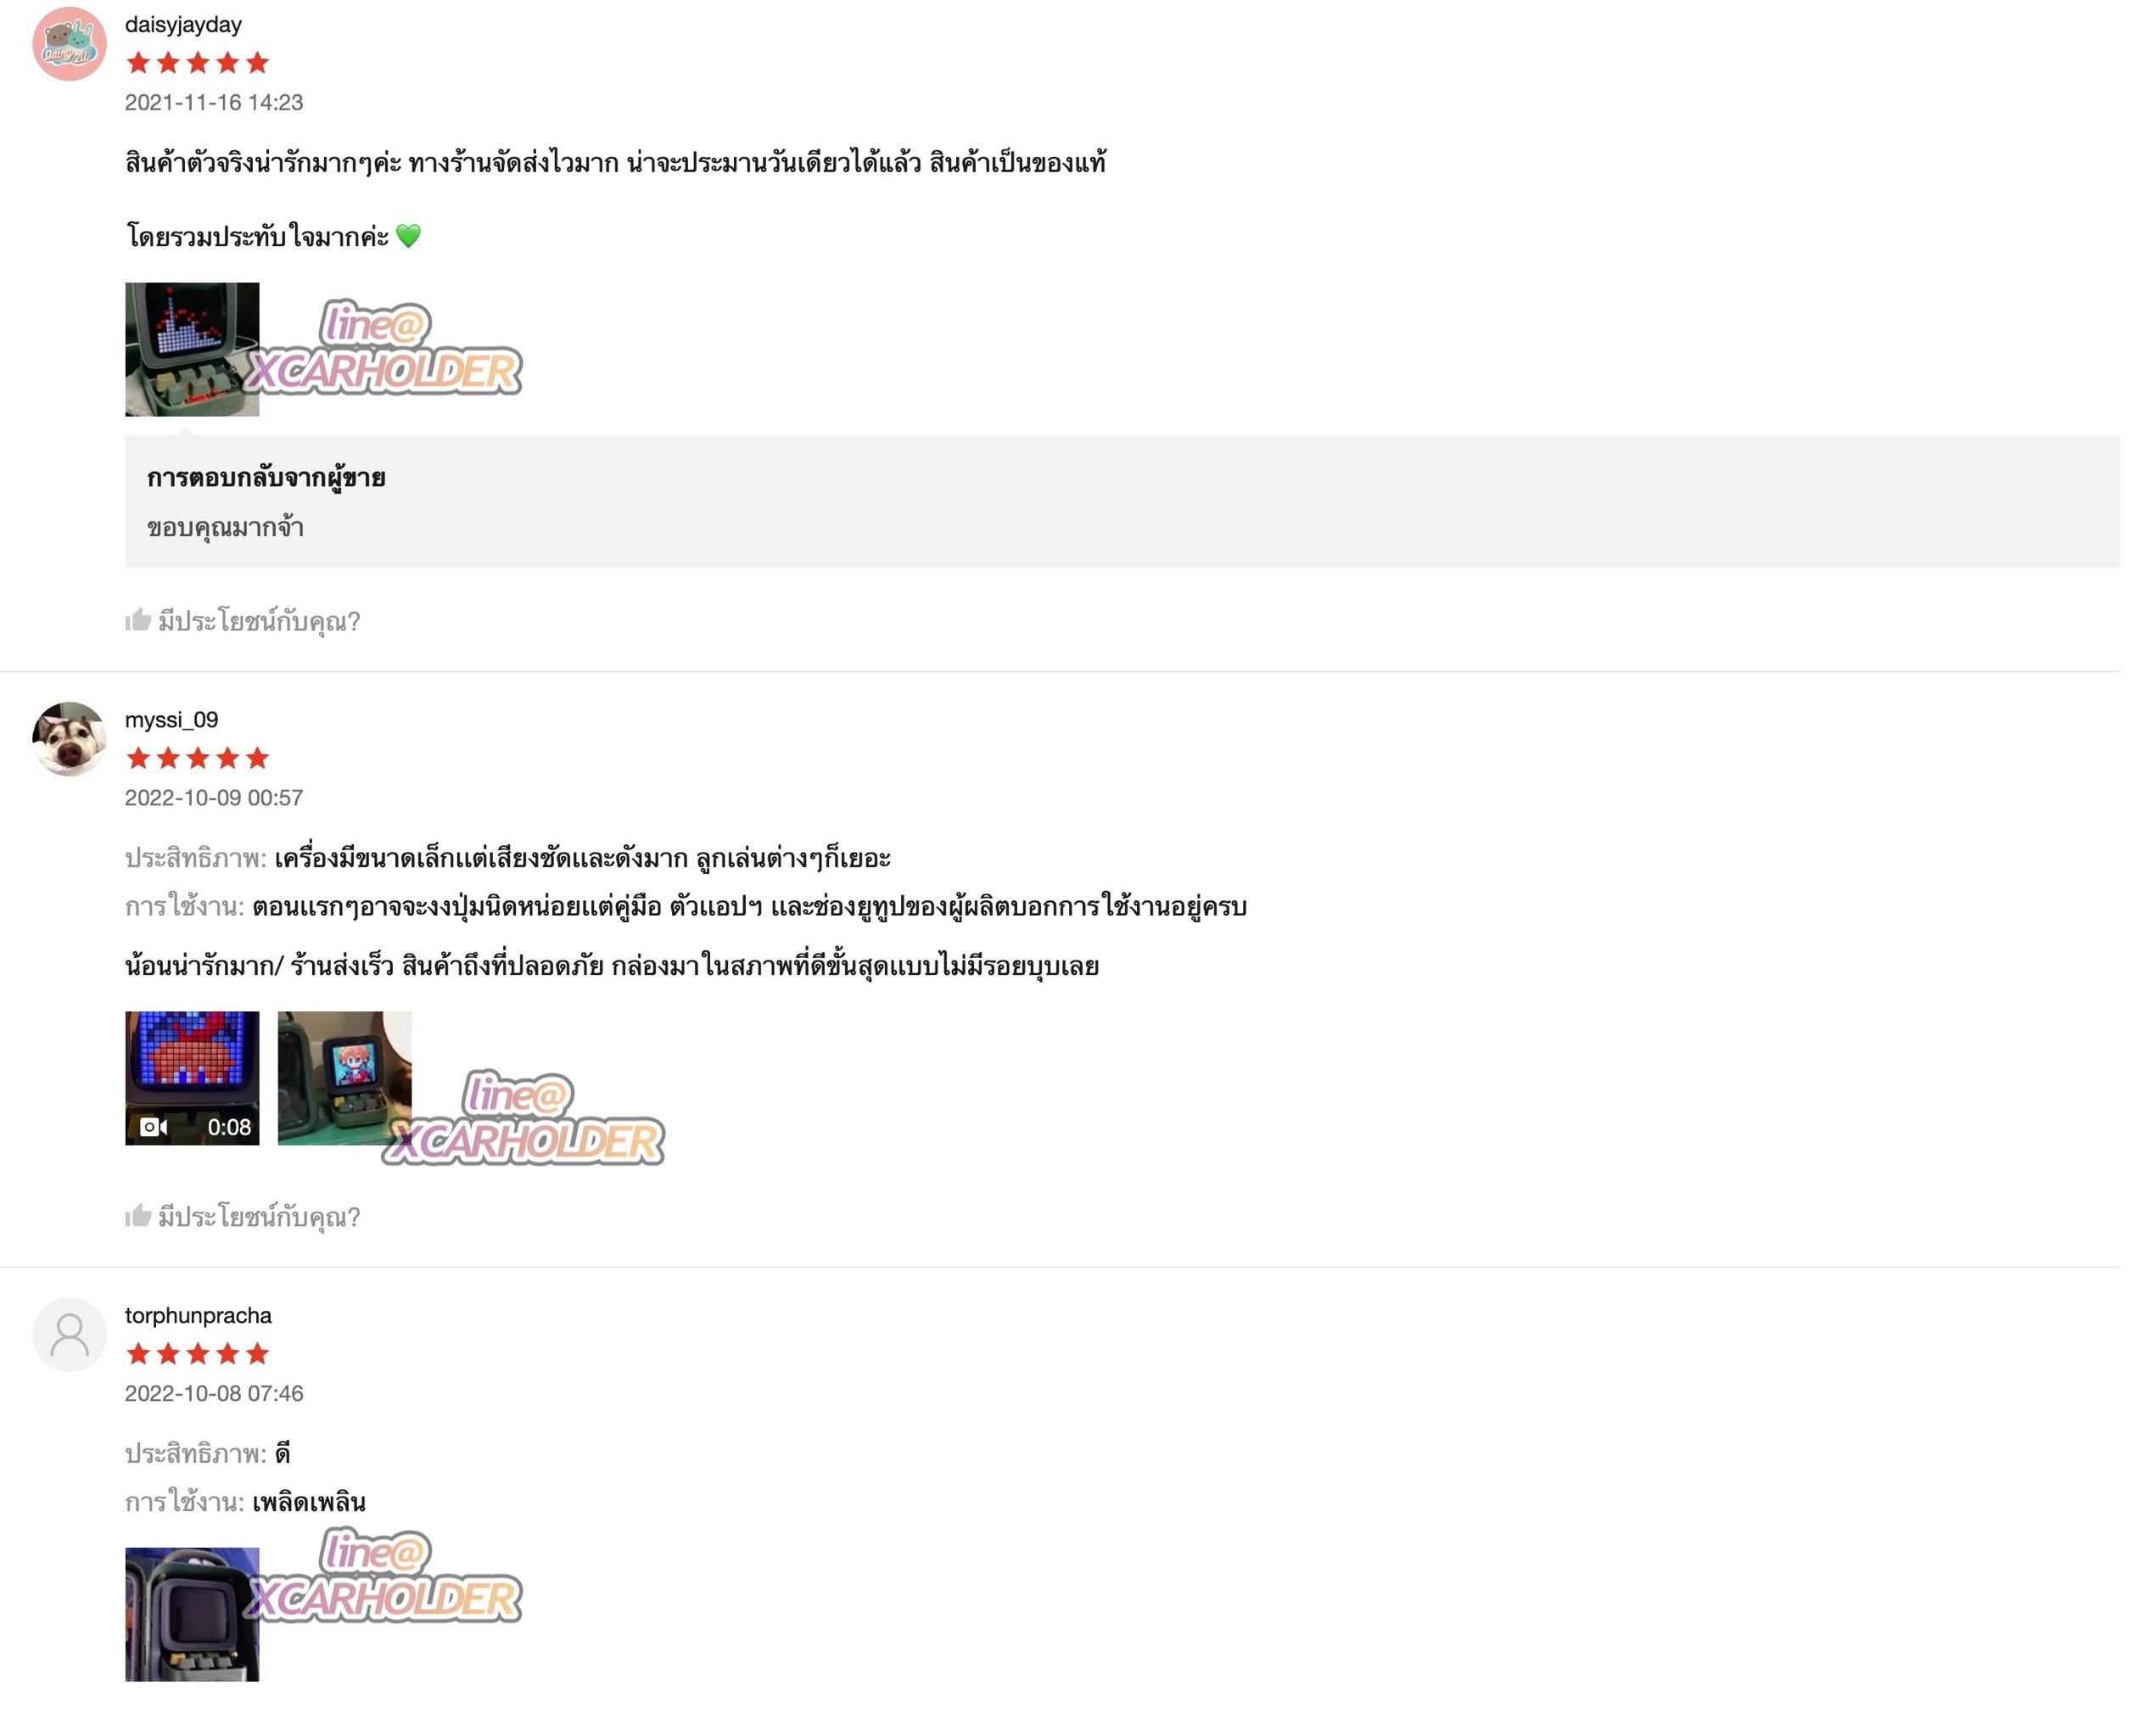The image size is (2155, 1736).
Task: Click the green heart emoji in review
Action: click(x=408, y=236)
